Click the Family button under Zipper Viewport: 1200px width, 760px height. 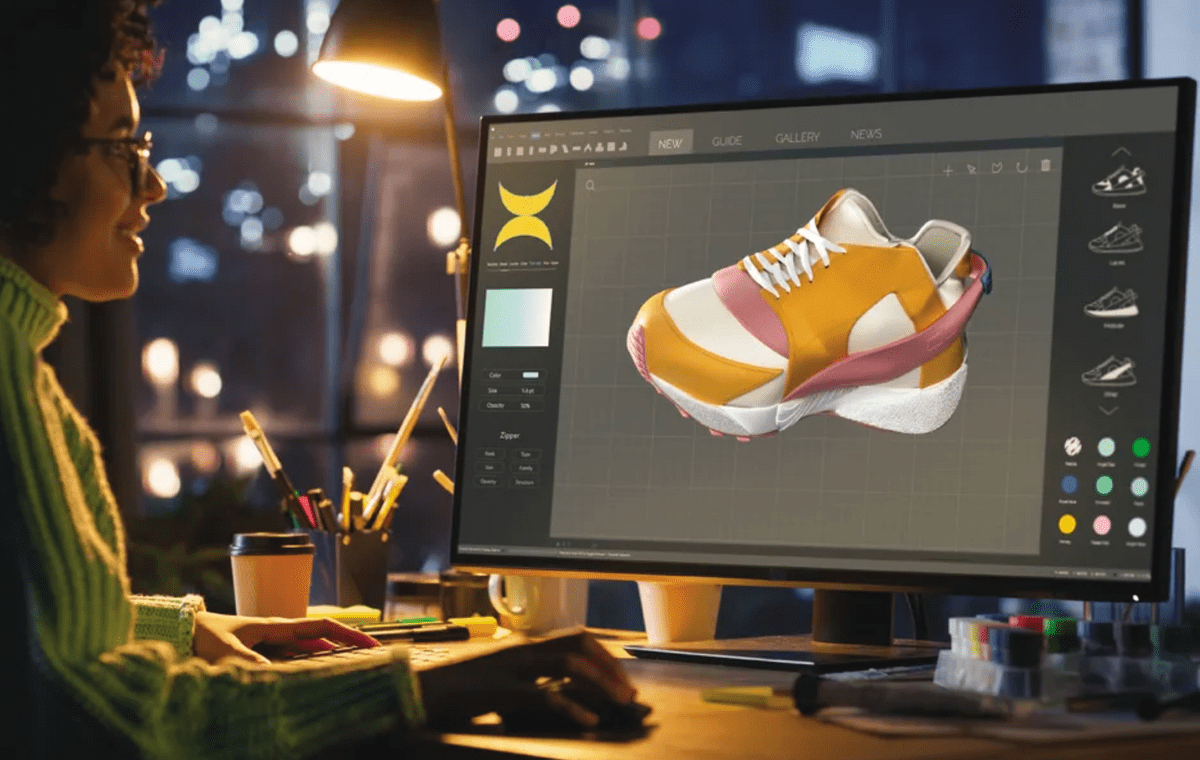pos(525,468)
